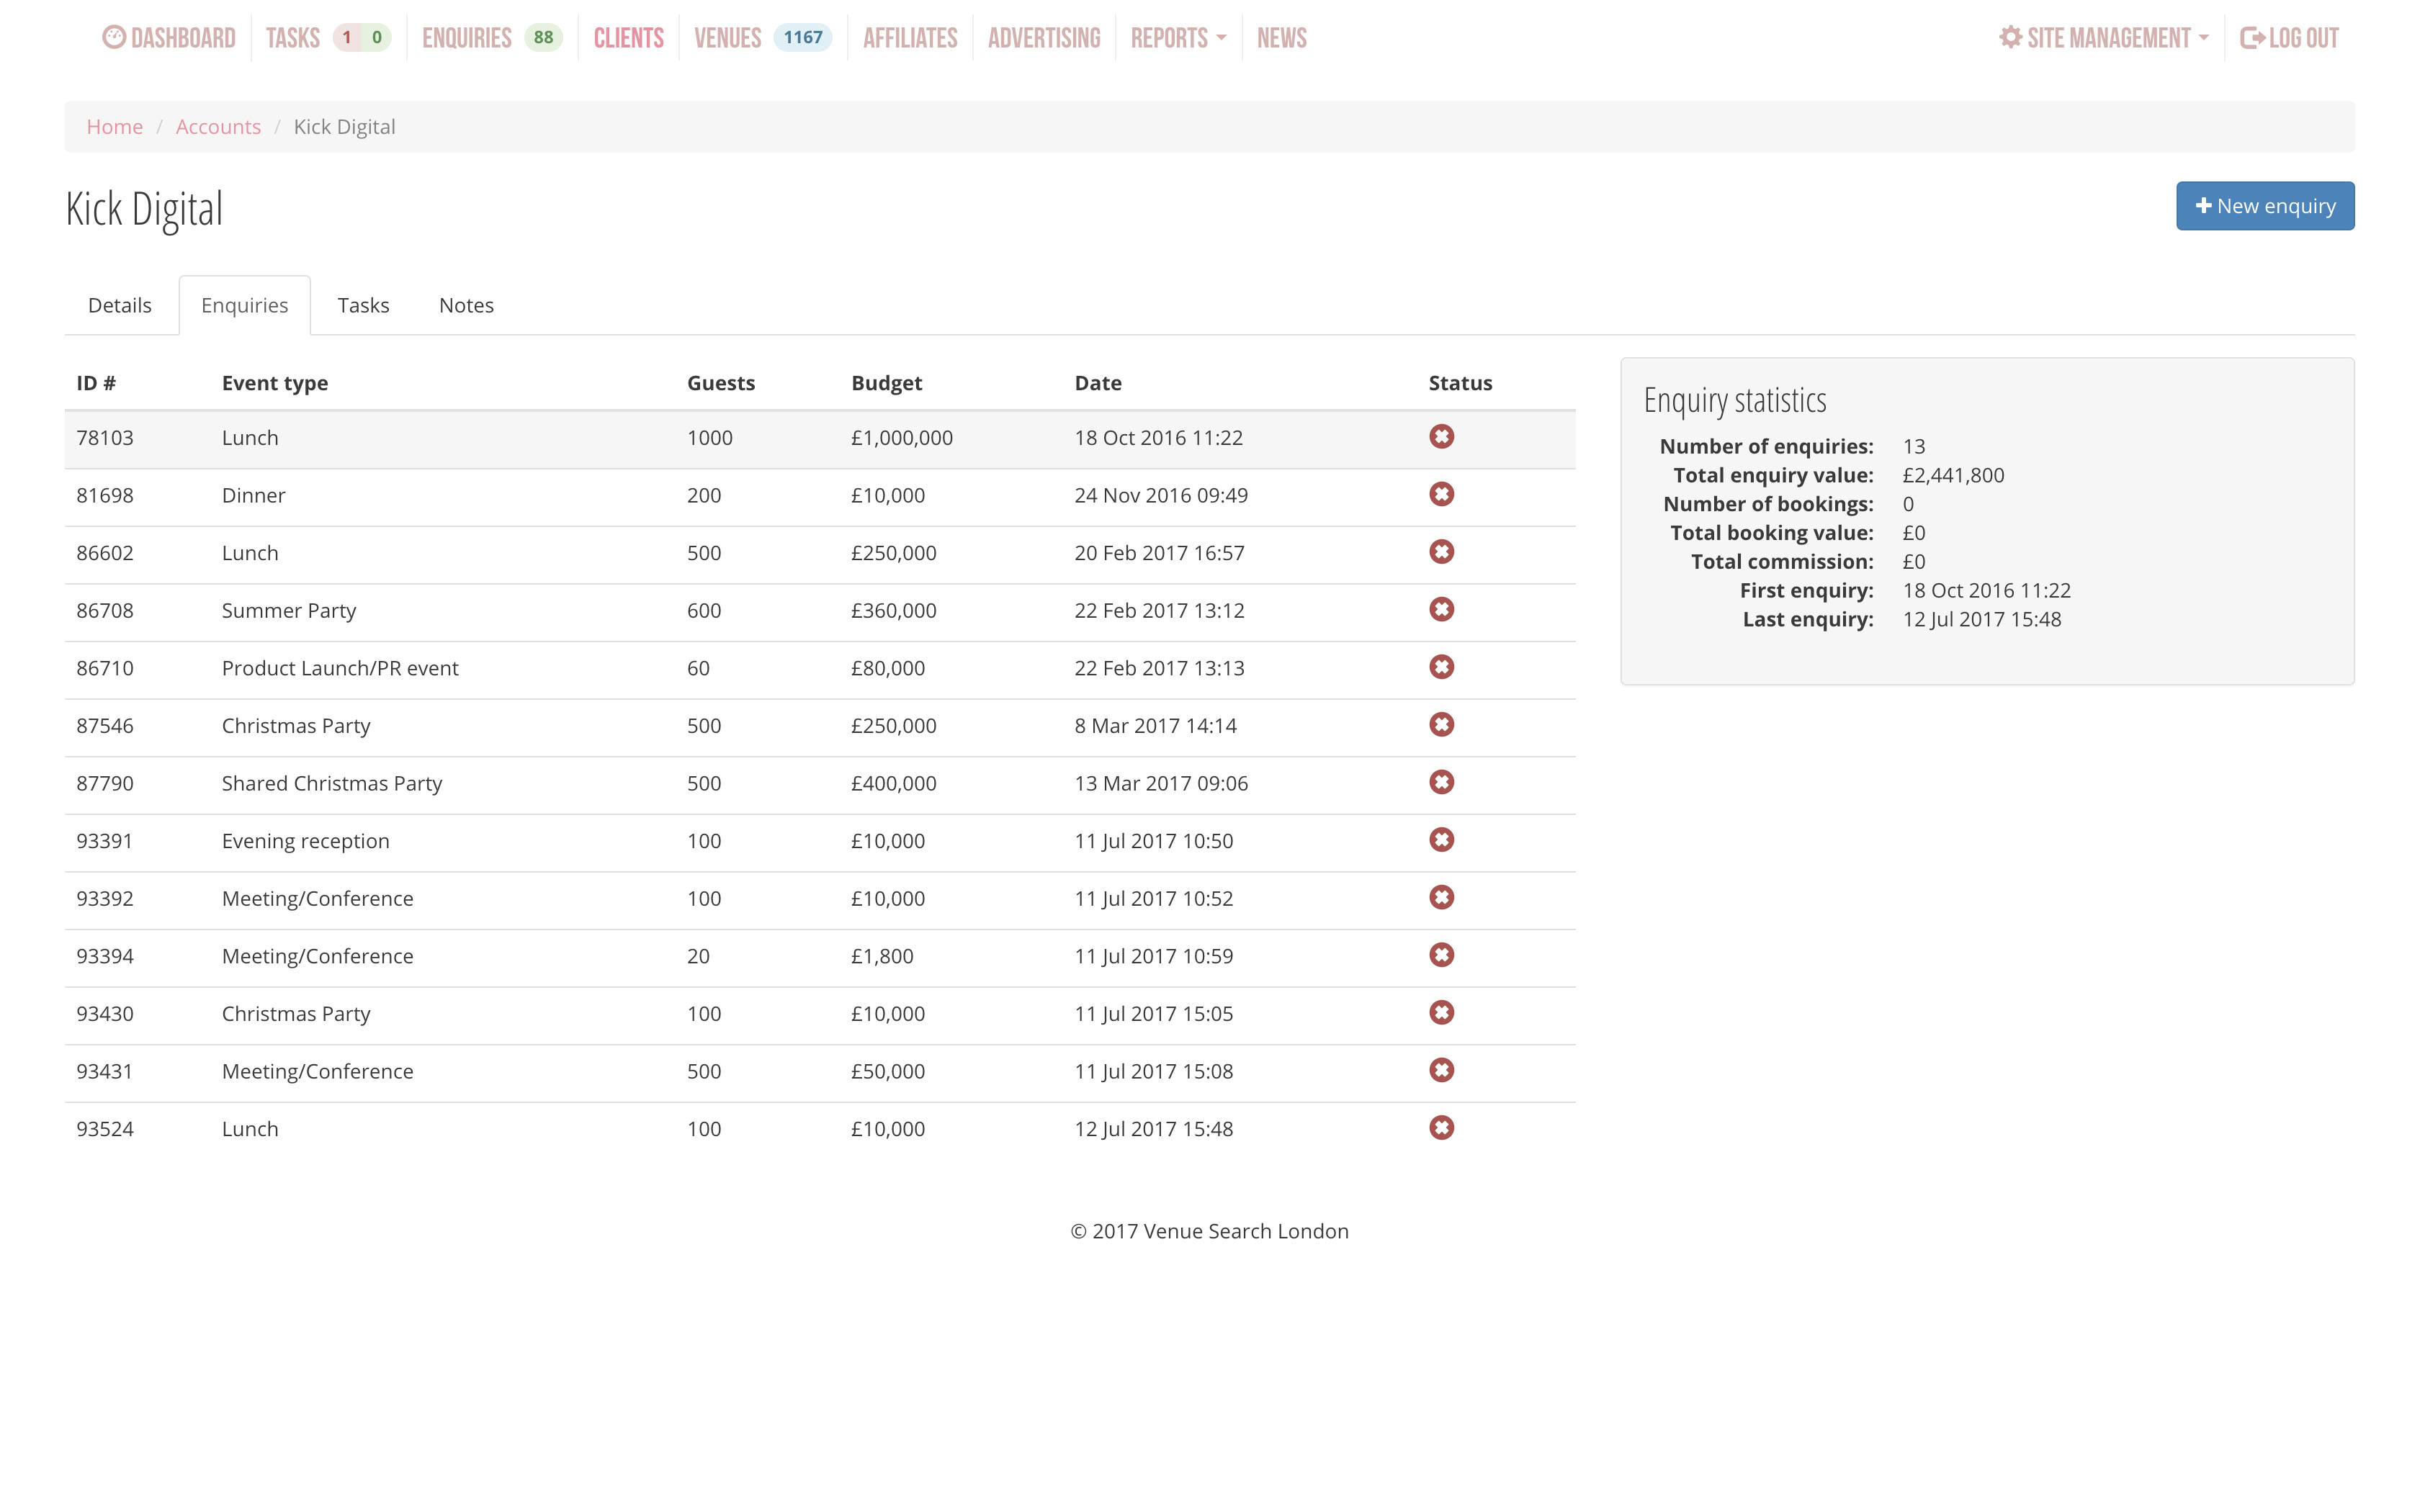Click the date 8 Mar 2017 14:14

[x=1156, y=726]
